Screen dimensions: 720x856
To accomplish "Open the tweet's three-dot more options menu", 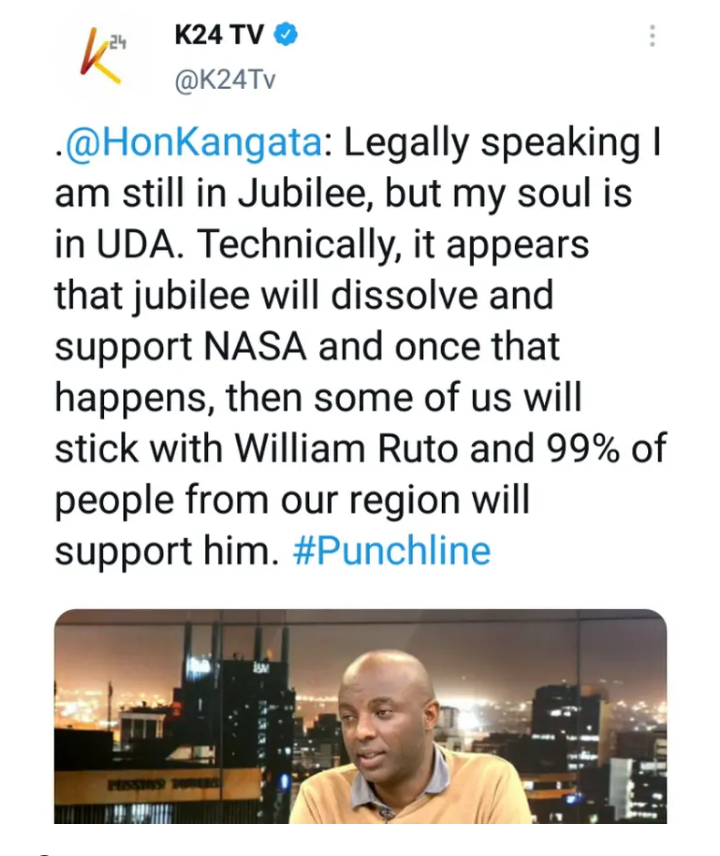I will (x=652, y=36).
